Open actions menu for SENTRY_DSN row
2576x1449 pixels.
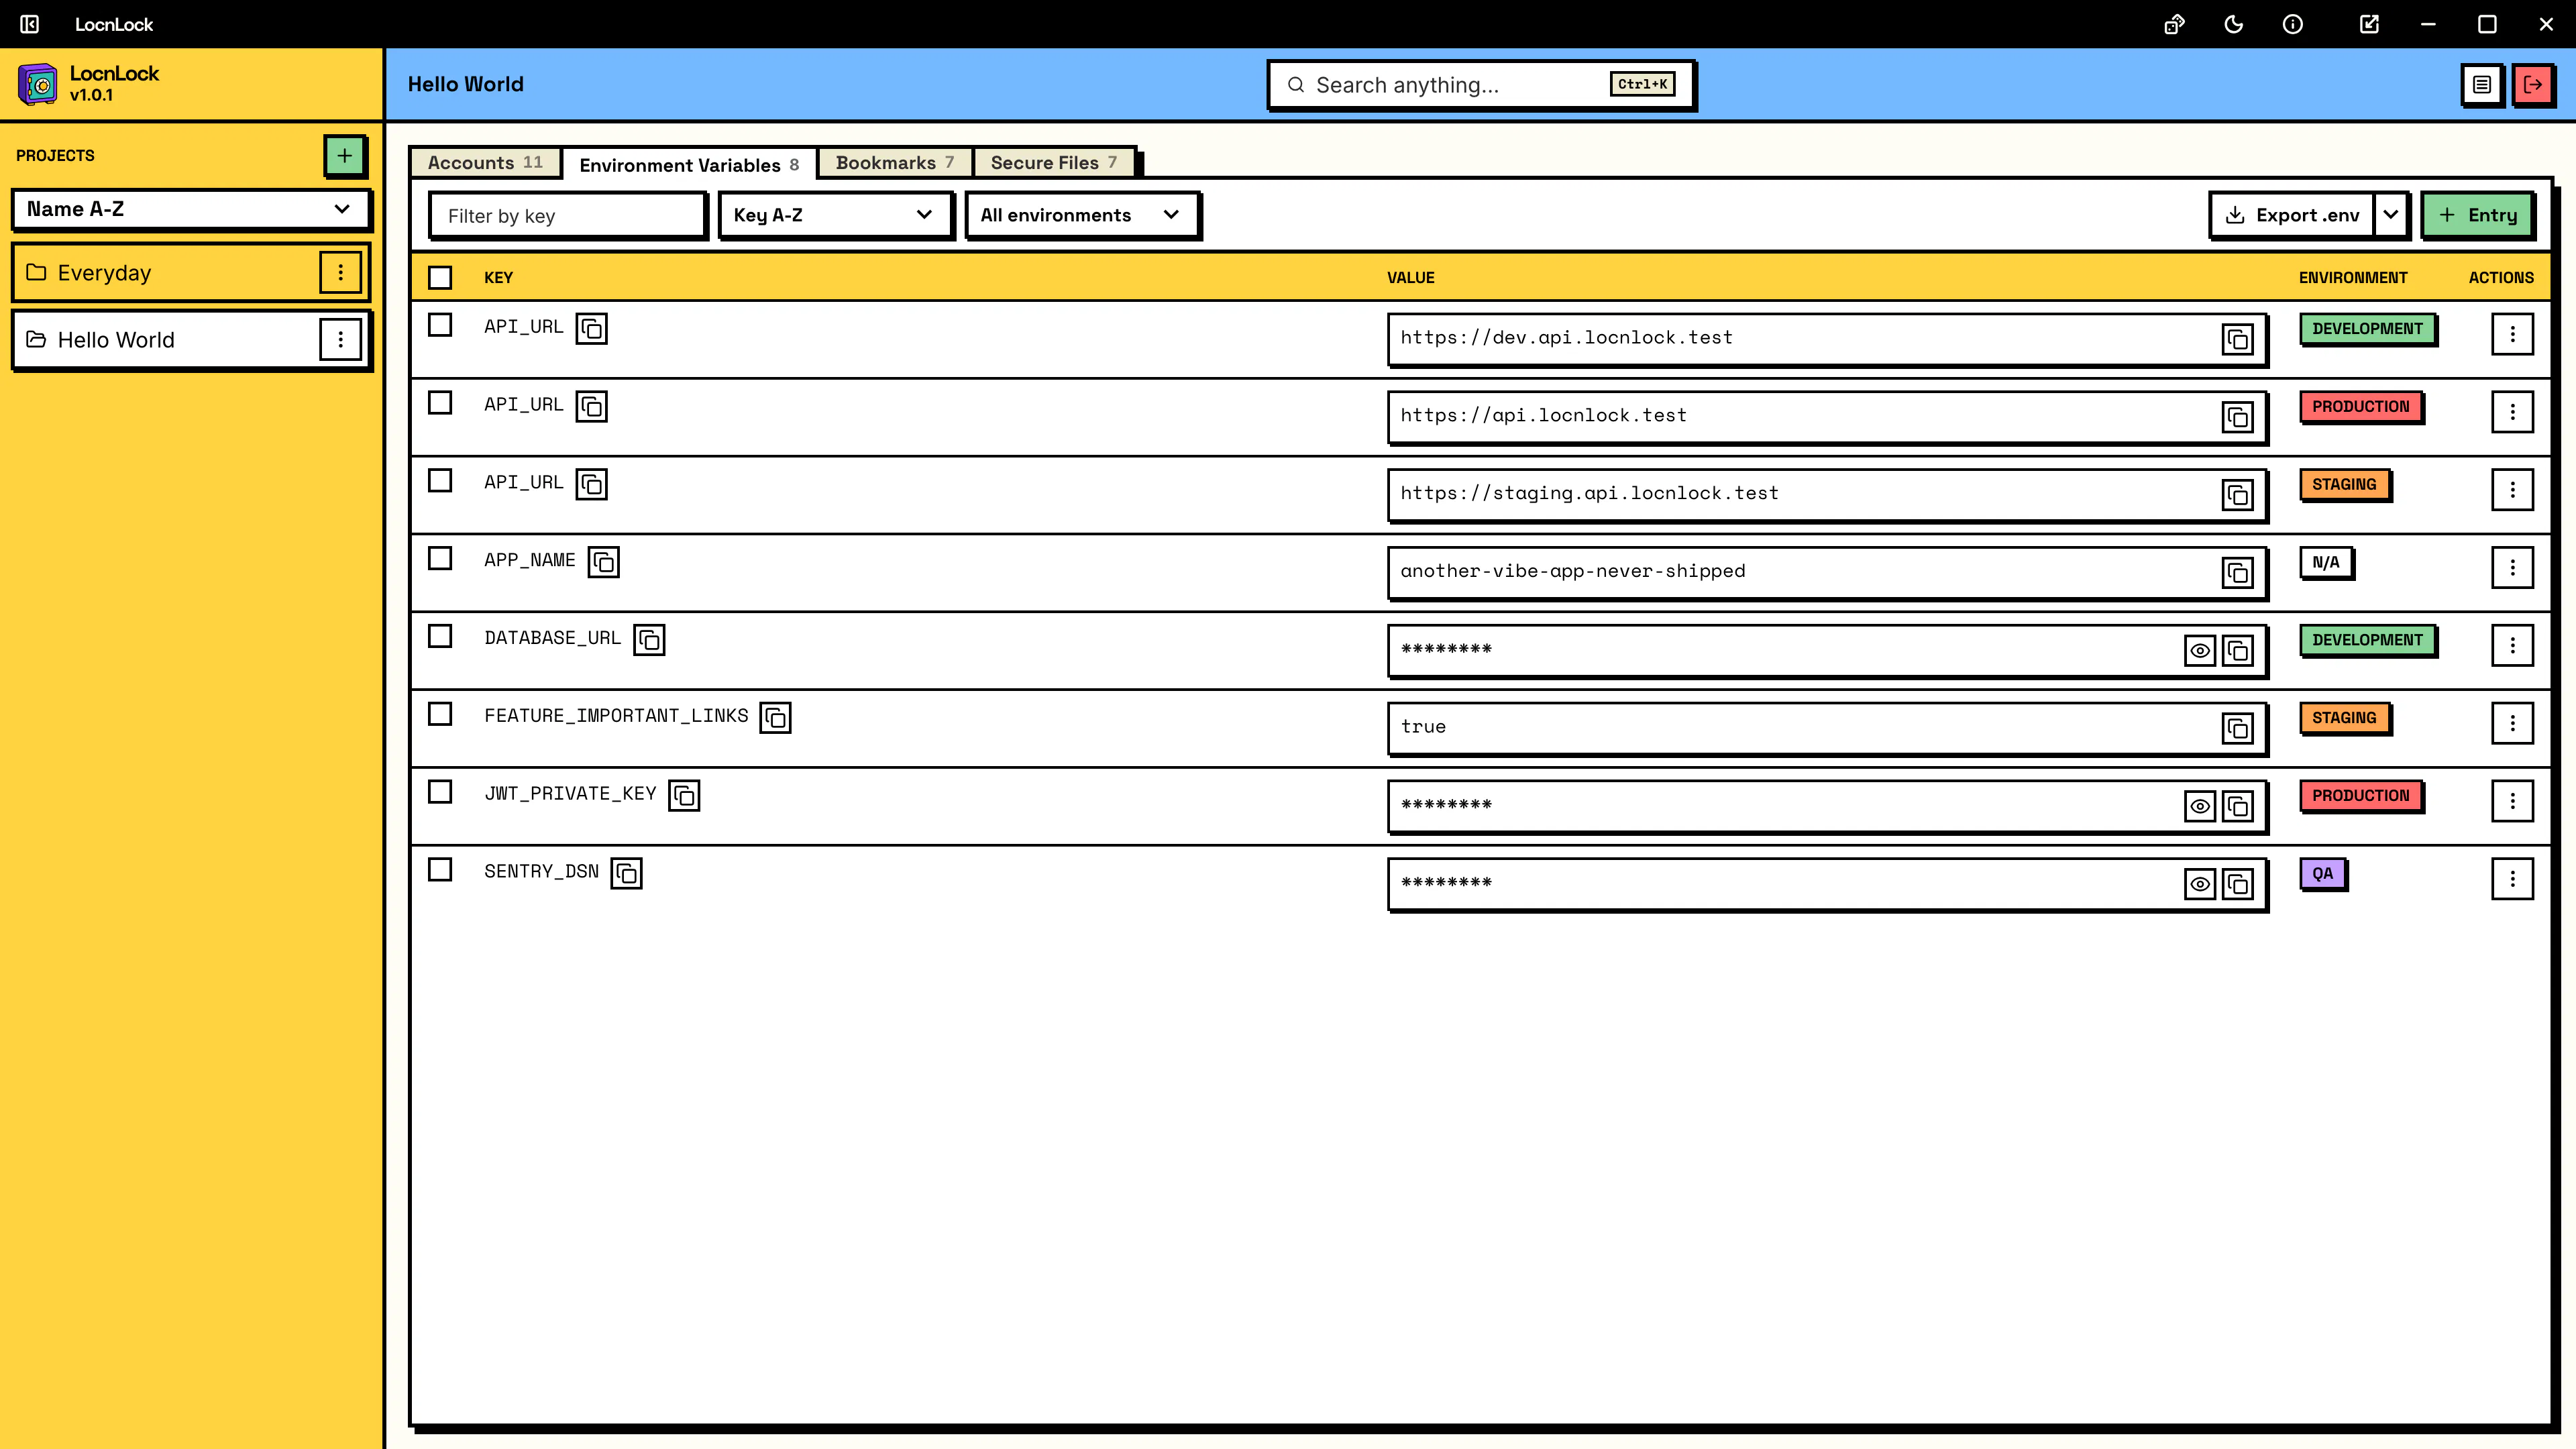click(x=2512, y=879)
